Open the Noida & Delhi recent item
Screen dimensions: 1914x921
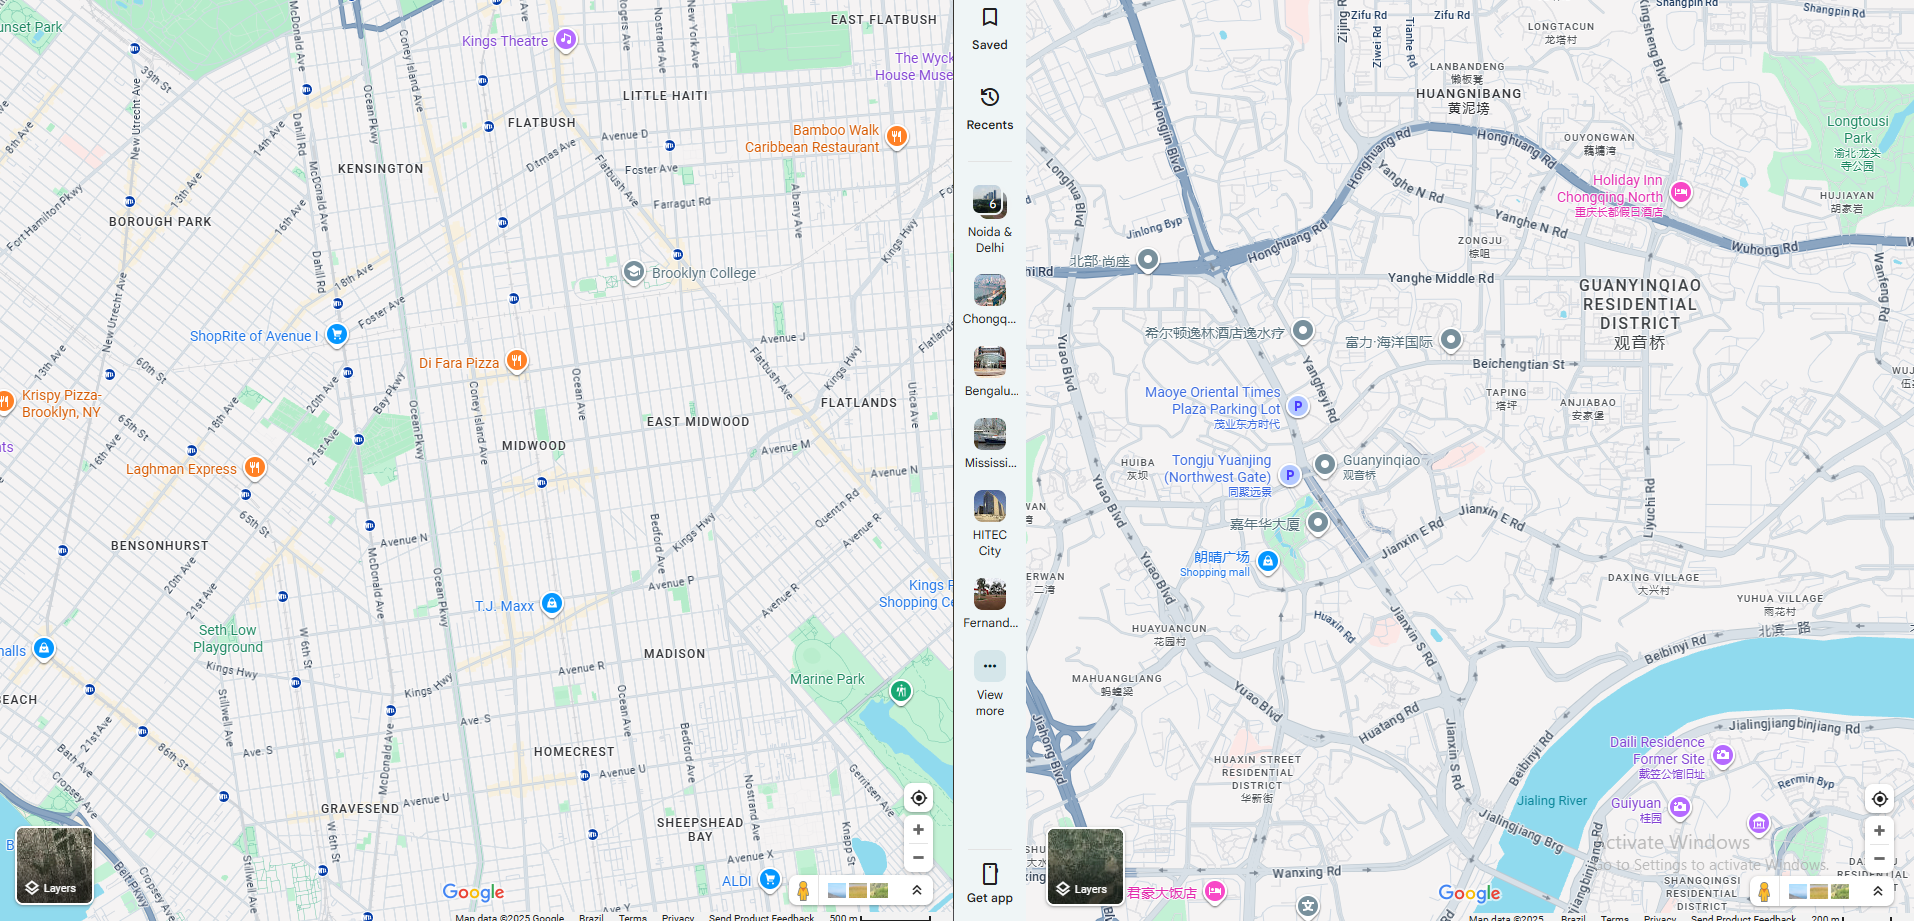[990, 219]
